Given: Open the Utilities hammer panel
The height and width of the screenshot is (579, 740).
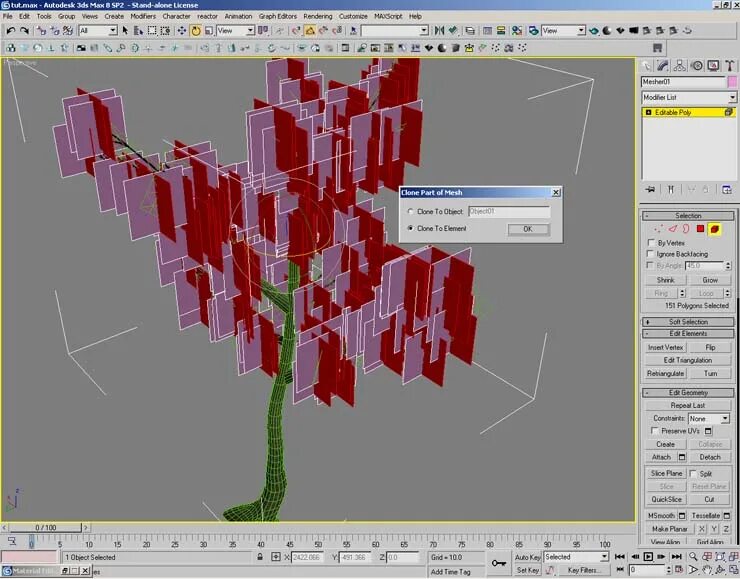Looking at the screenshot, I should [x=730, y=66].
